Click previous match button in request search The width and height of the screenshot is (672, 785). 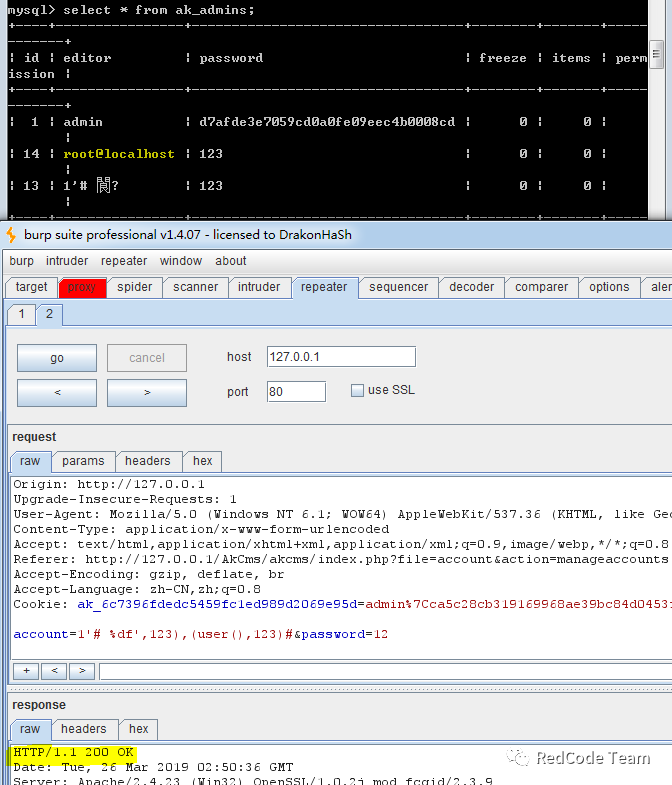click(x=54, y=671)
